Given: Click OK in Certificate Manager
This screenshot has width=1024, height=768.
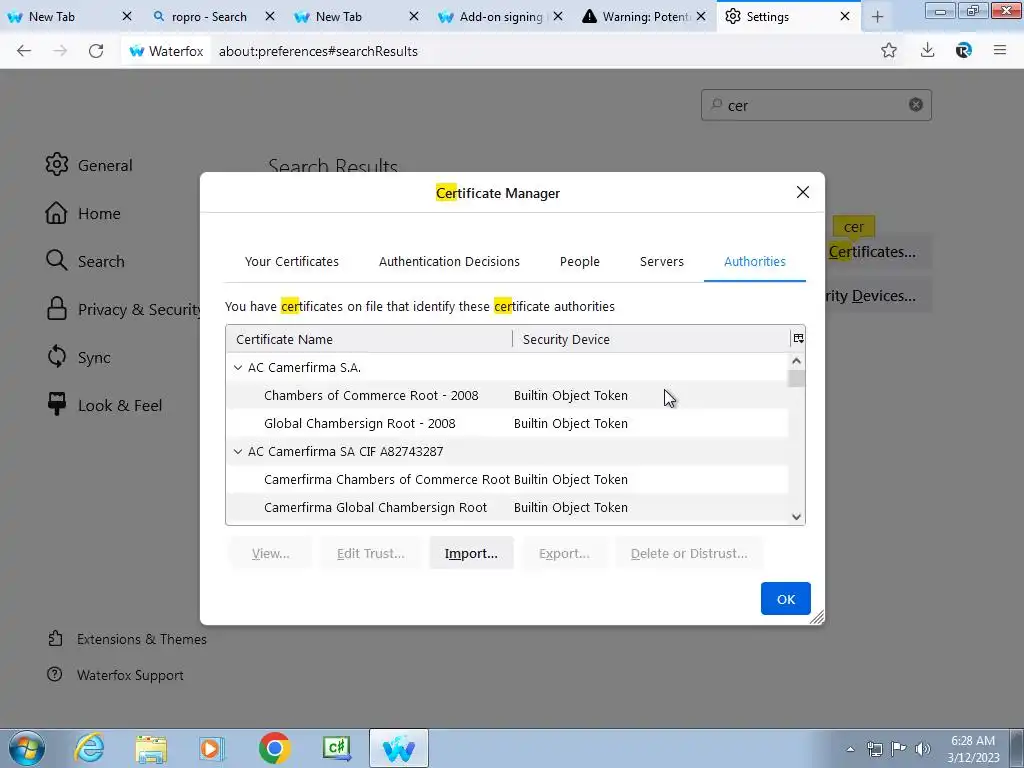Looking at the screenshot, I should click(x=786, y=599).
